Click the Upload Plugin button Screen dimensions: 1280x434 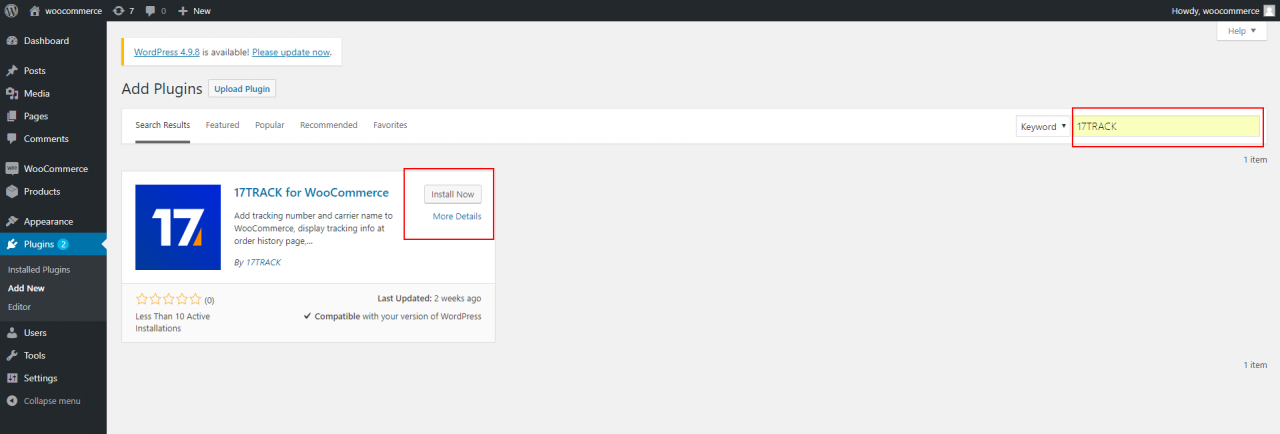coord(242,88)
